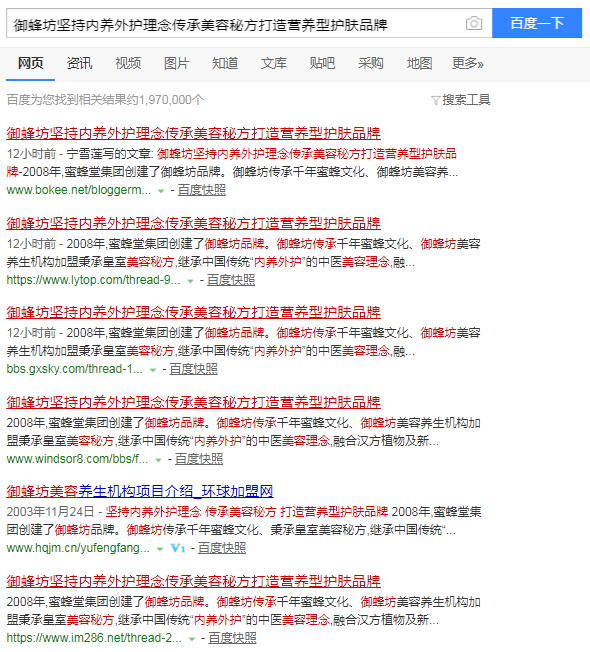Expand dropdown arrow next to bbs.gxsky.com URL

153,370
